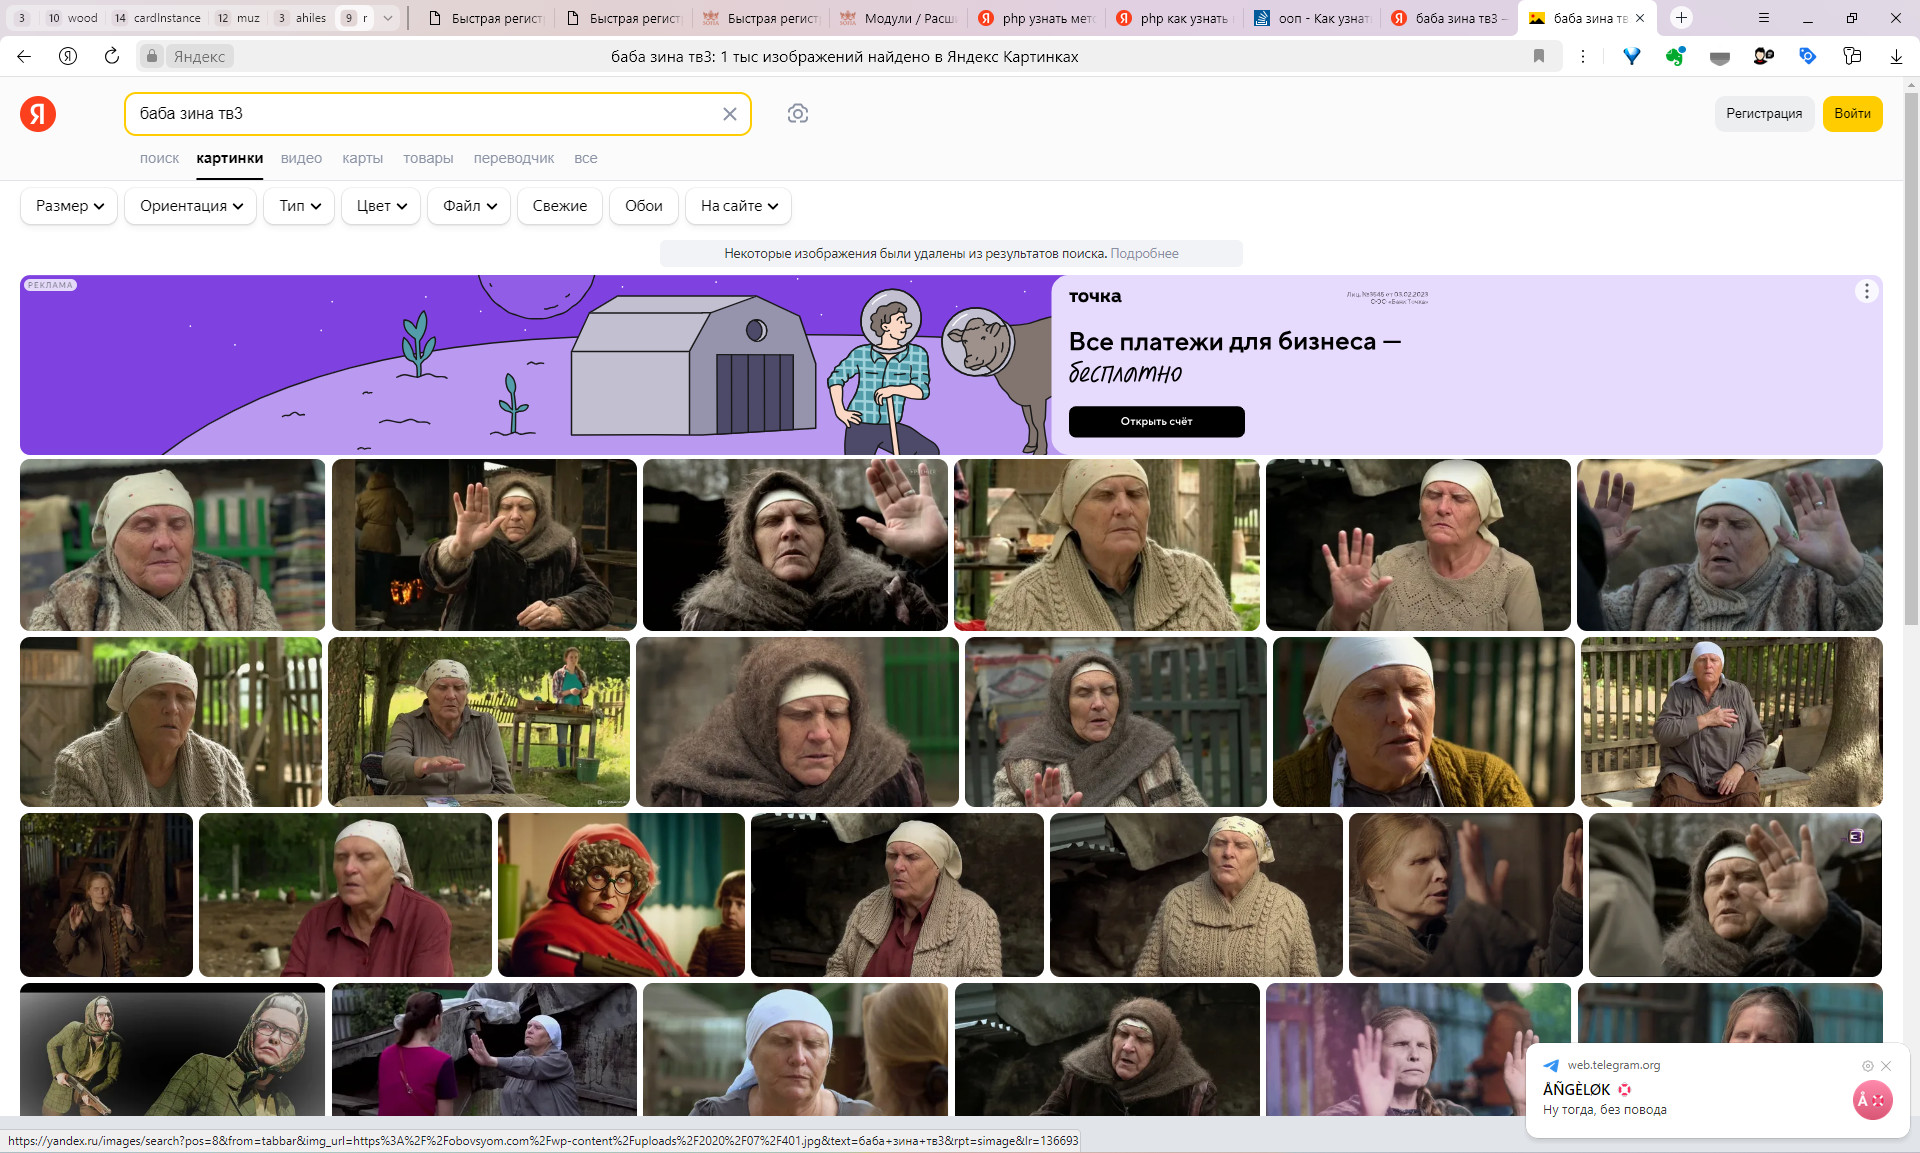Image resolution: width=1920 pixels, height=1153 pixels.
Task: Open the Файл filter dropdown
Action: 469,206
